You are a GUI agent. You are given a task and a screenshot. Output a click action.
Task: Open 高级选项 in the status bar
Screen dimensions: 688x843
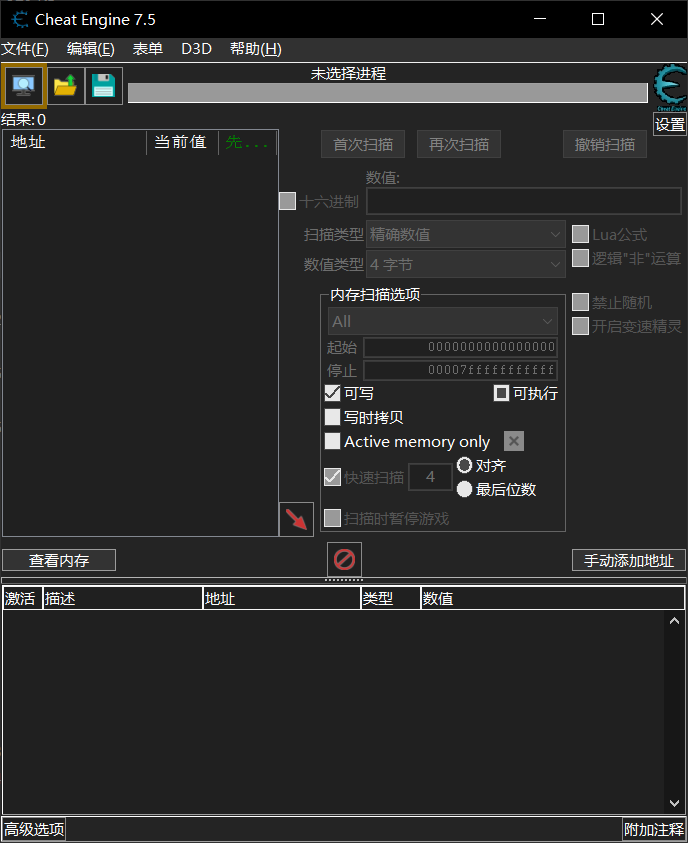(34, 829)
